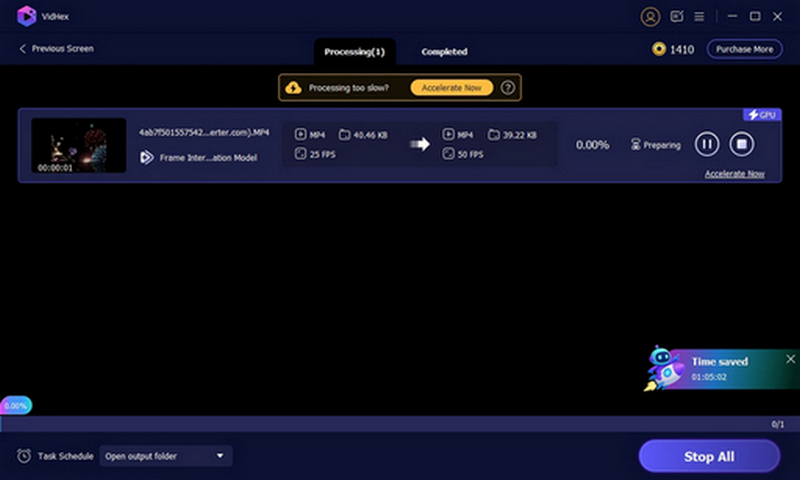Screen dimensions: 800x480
Task: Open the Open output folder dropdown
Action: coord(166,456)
